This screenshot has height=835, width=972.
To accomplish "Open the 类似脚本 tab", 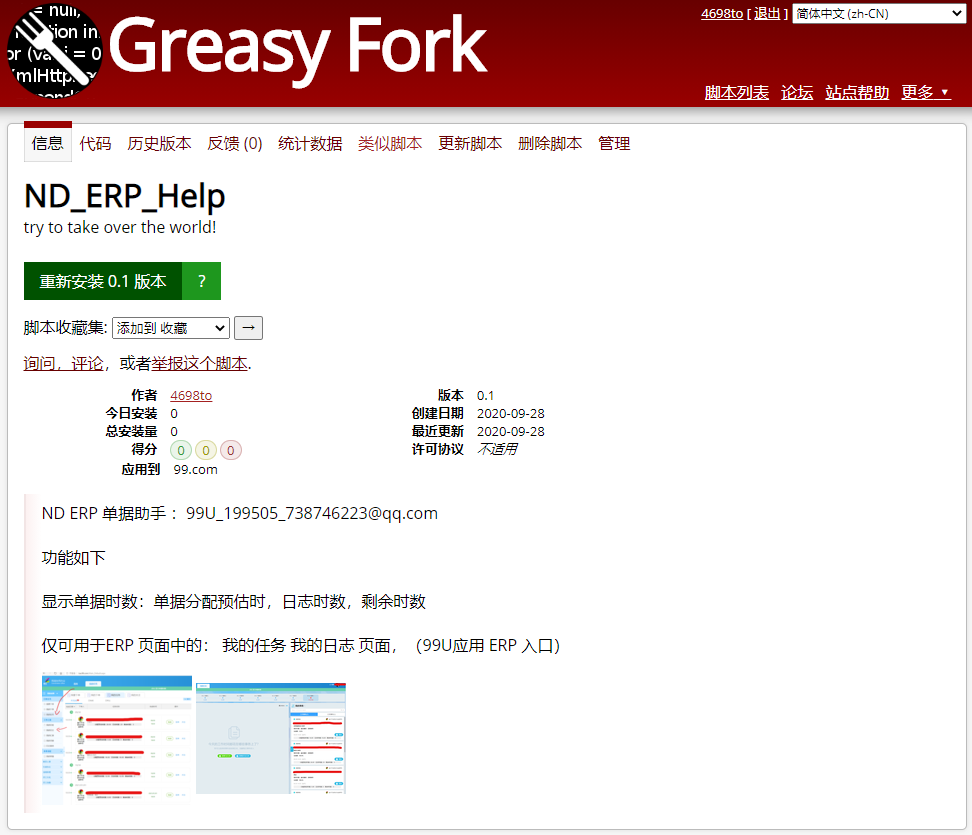I will (390, 144).
